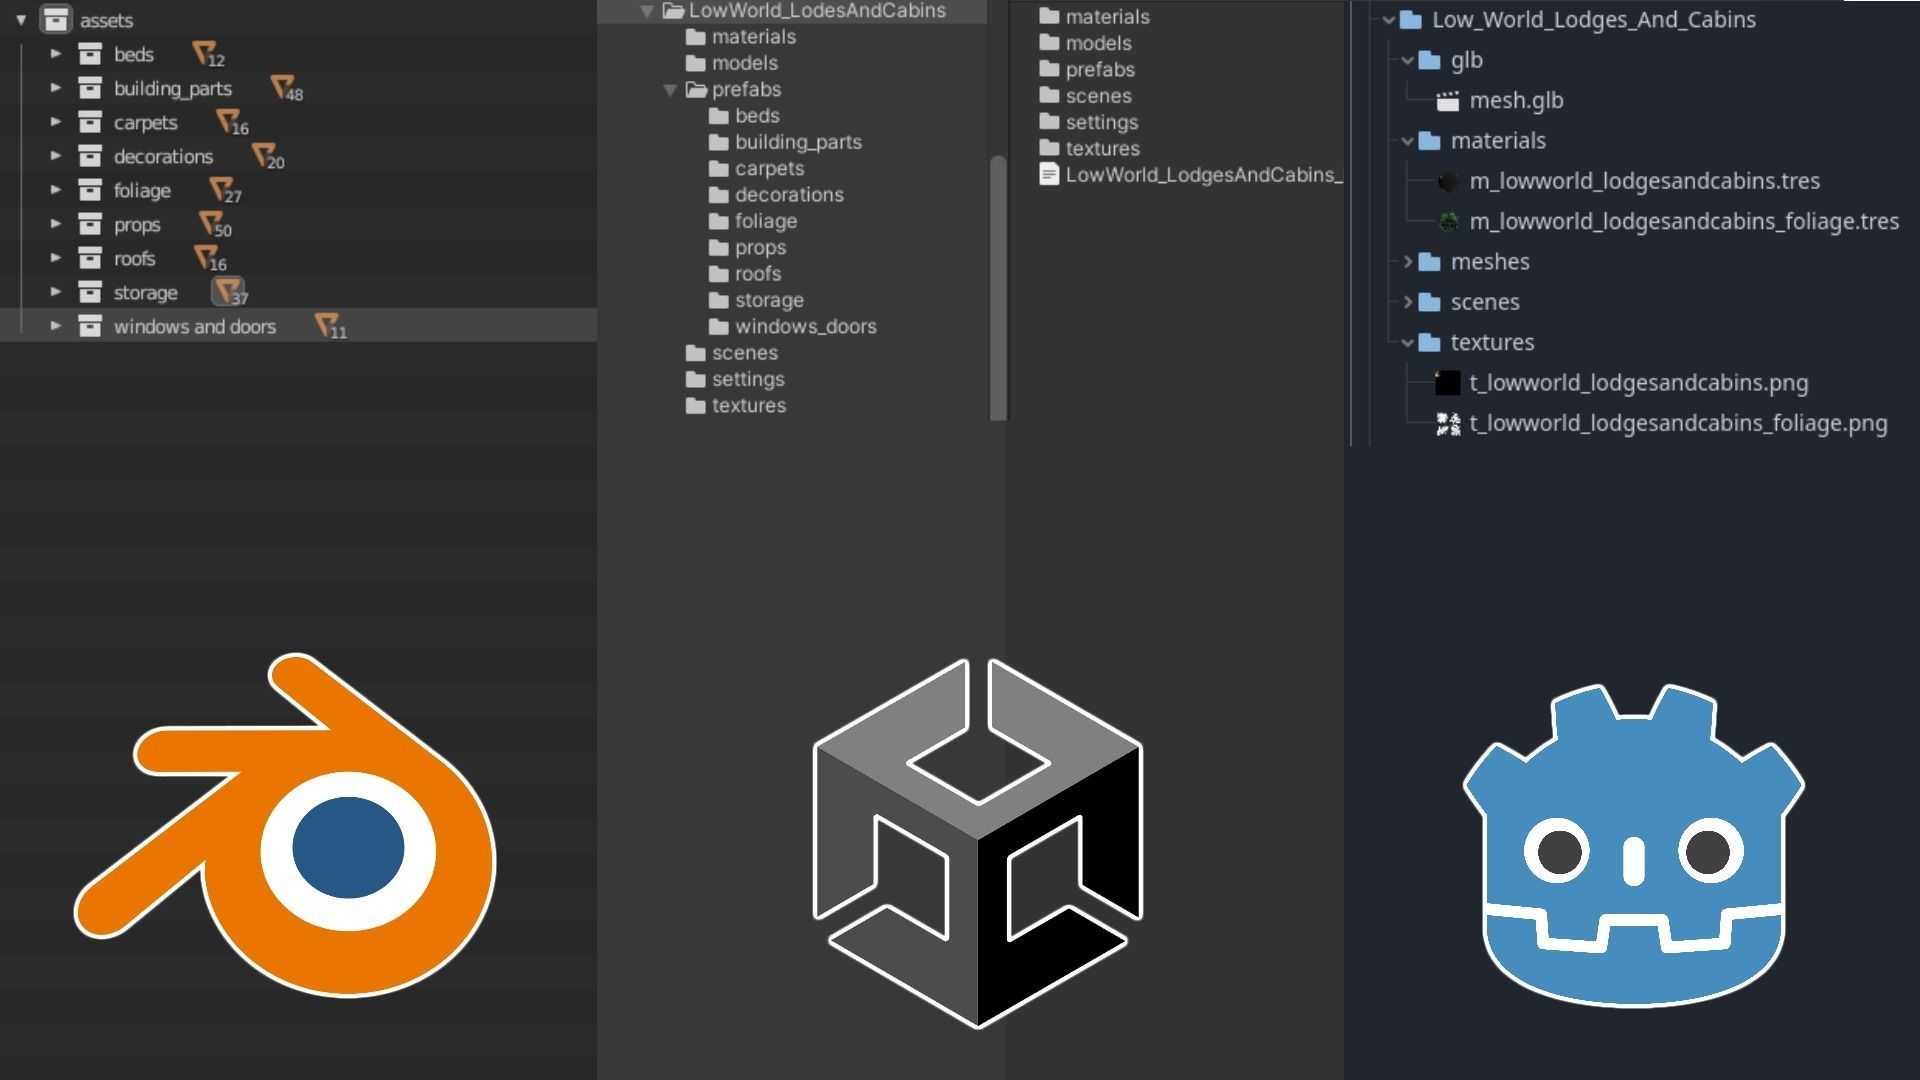Viewport: 1920px width, 1080px height.
Task: Click the mesh.glb scene file icon
Action: click(1447, 100)
